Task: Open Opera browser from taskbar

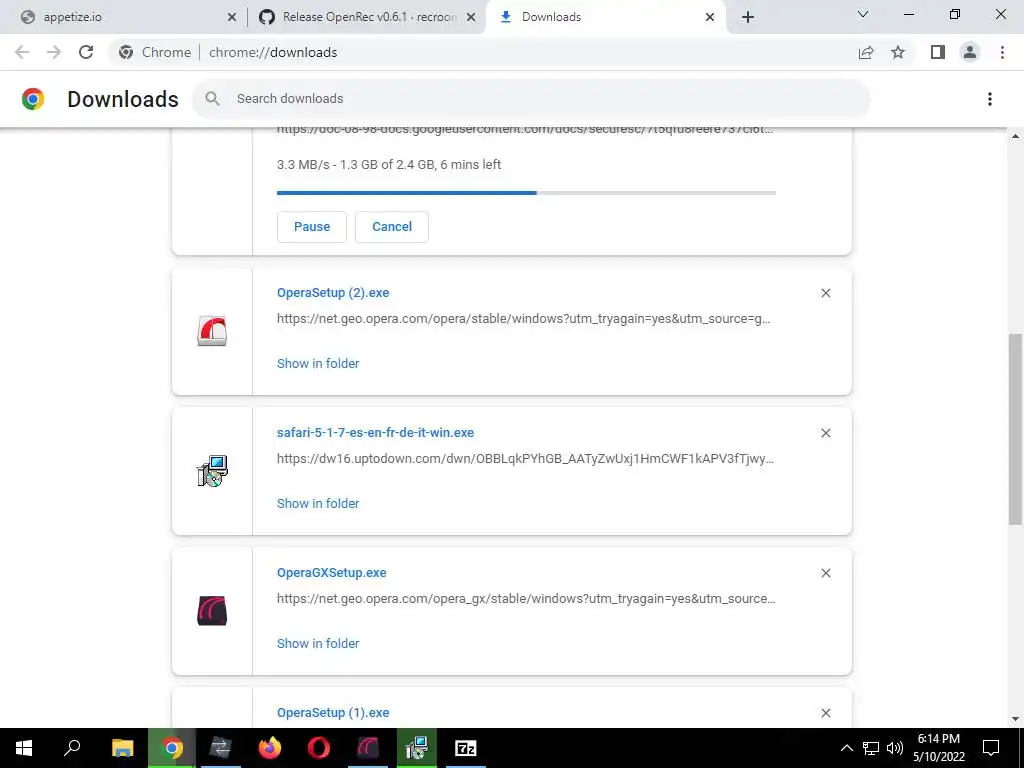Action: [319, 748]
